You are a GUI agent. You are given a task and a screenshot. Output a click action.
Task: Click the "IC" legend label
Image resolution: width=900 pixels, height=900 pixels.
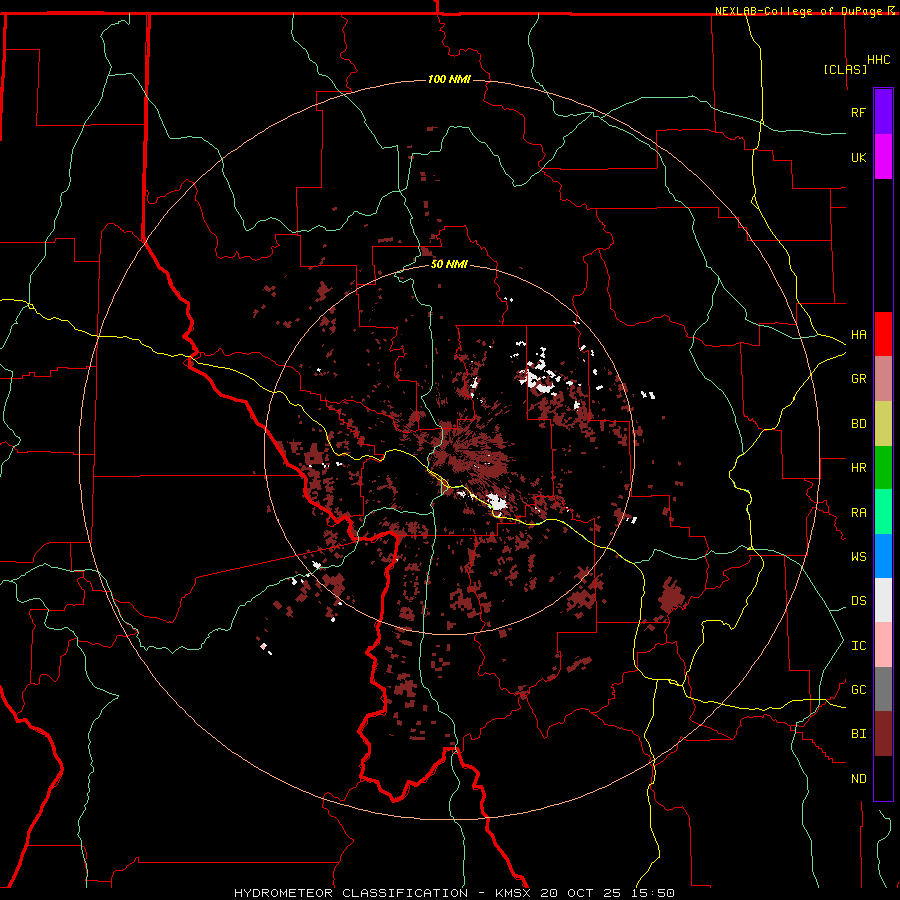tap(858, 646)
